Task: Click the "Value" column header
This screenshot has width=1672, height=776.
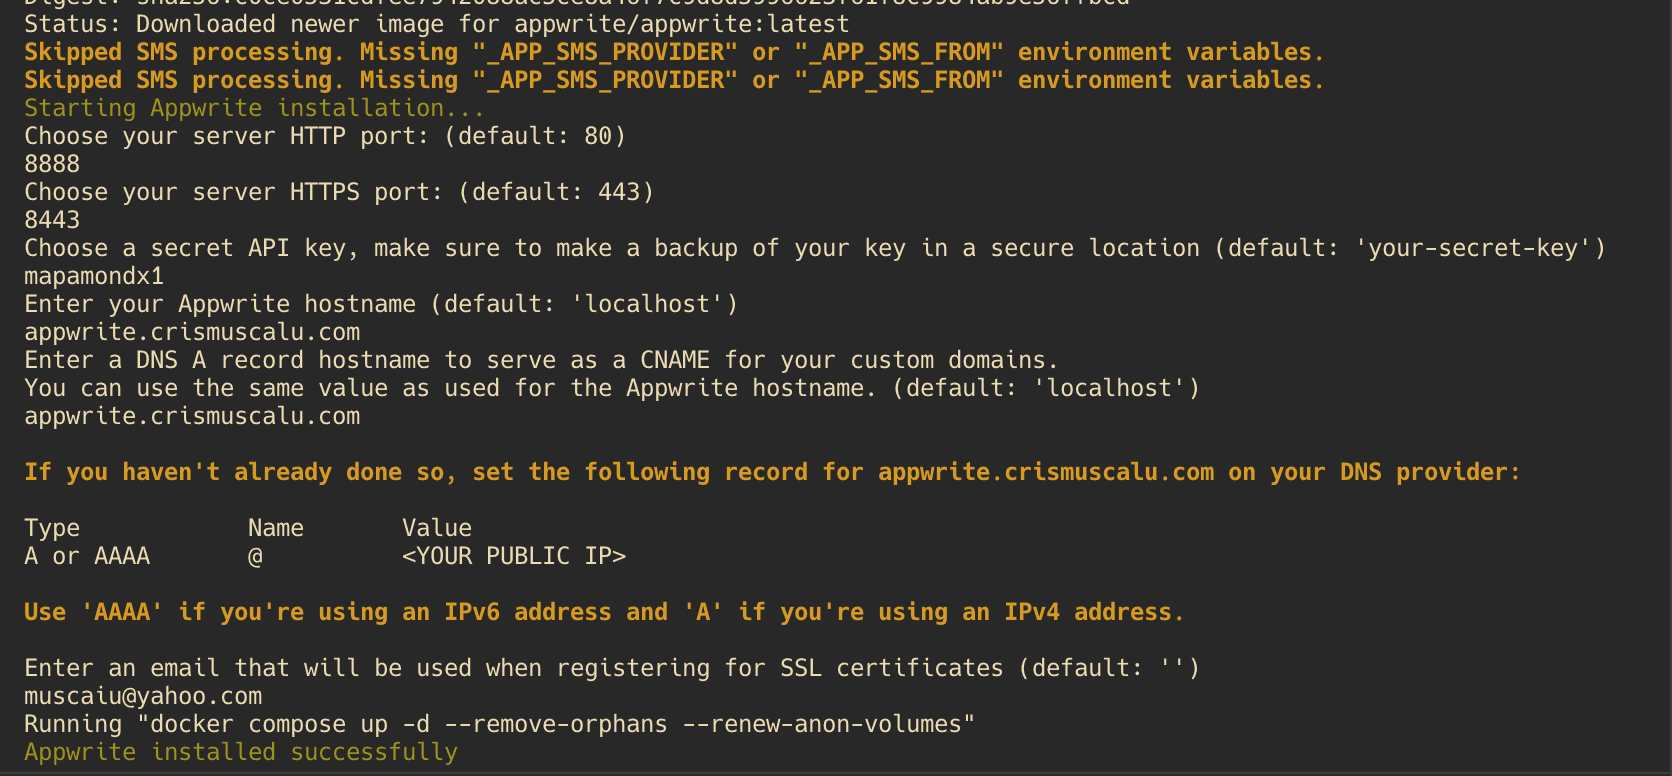Action: [437, 528]
